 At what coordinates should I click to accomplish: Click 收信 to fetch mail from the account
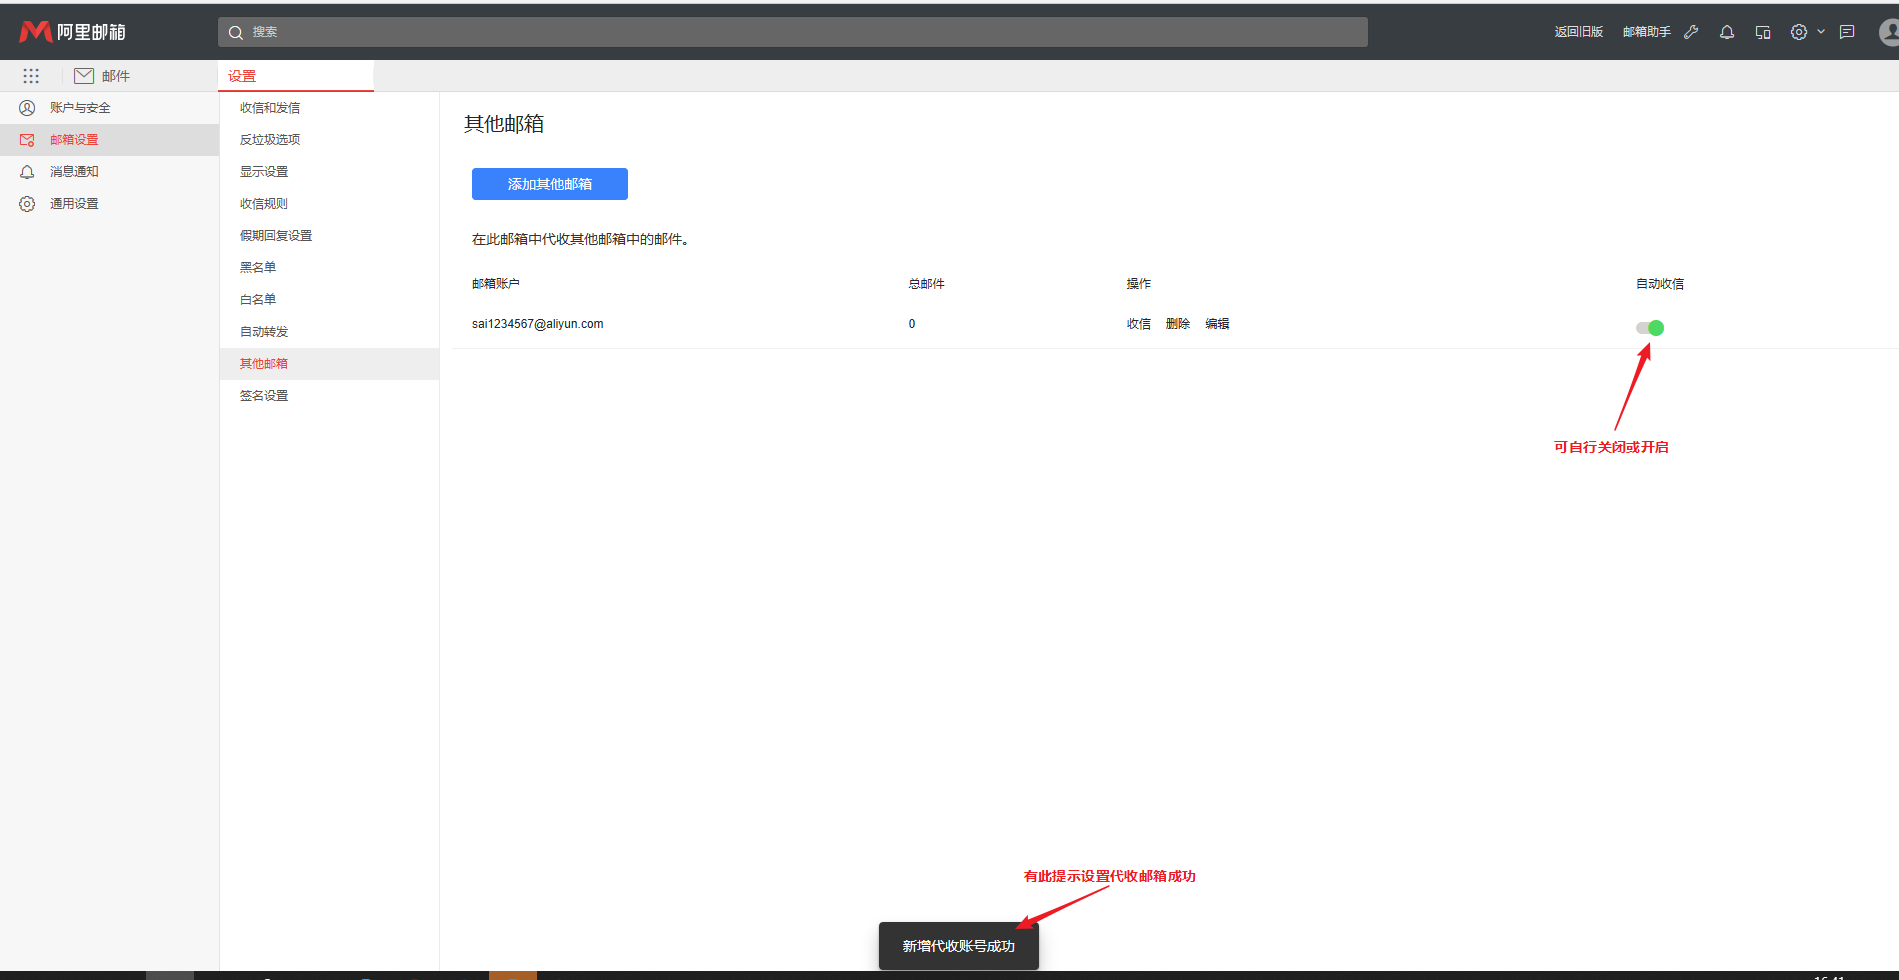click(1138, 324)
